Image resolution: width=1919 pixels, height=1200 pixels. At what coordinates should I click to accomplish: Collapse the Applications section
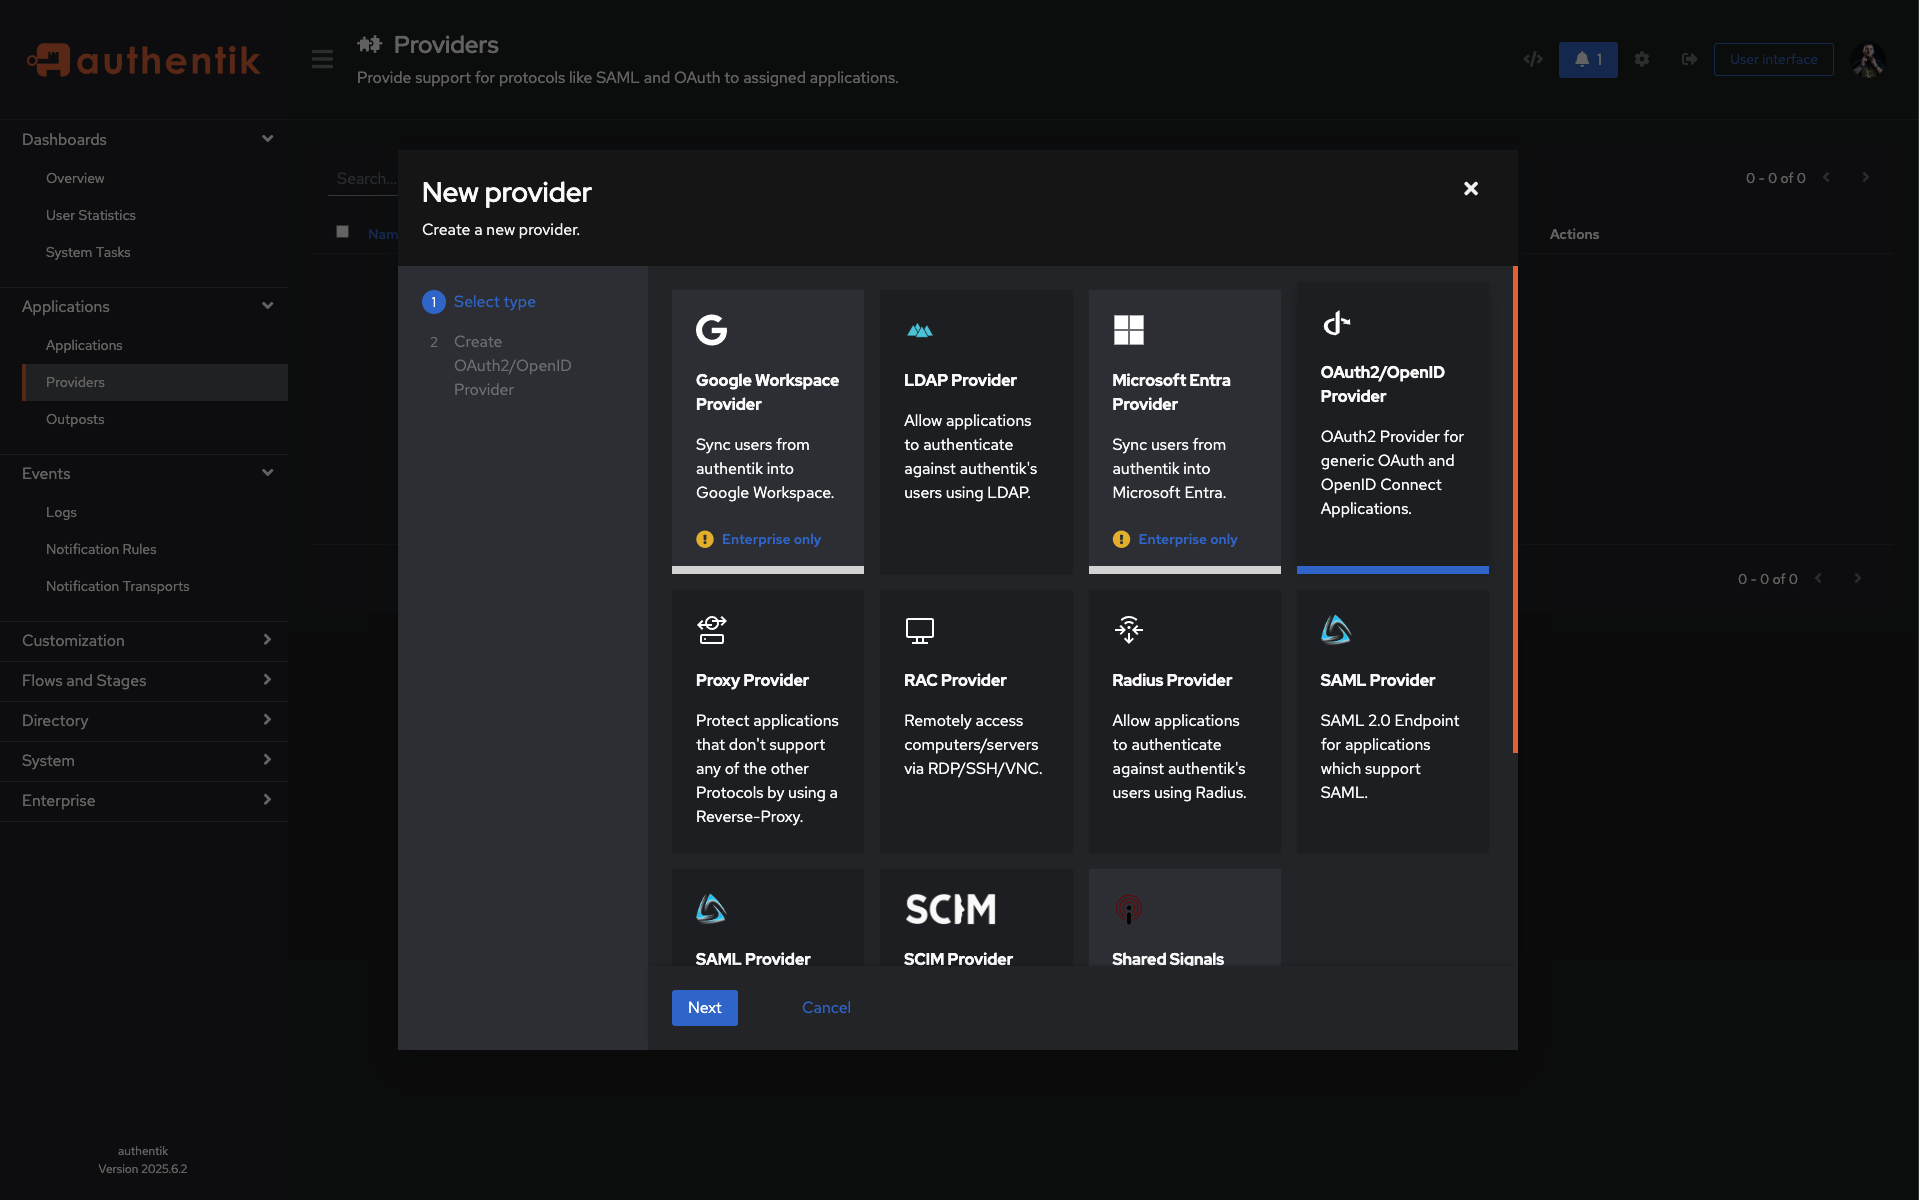144,306
